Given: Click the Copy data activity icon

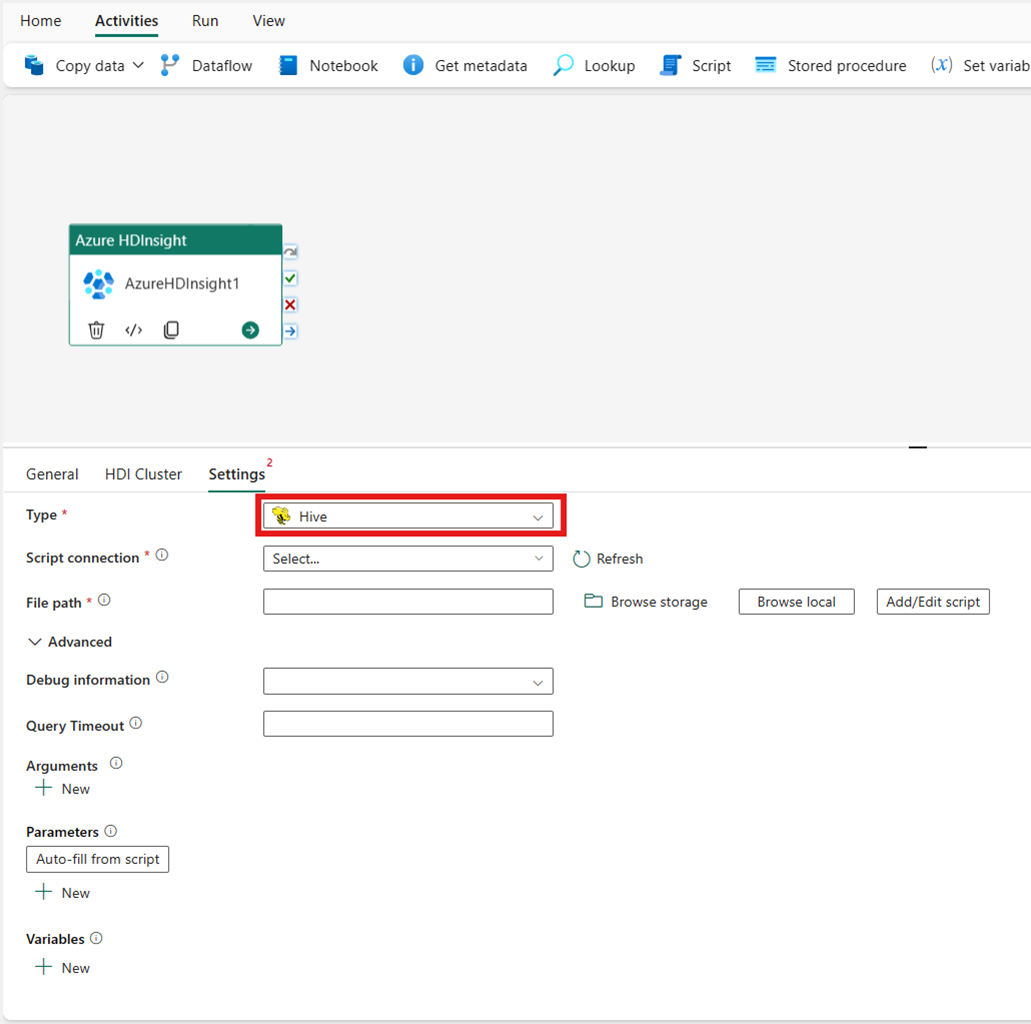Looking at the screenshot, I should [34, 65].
